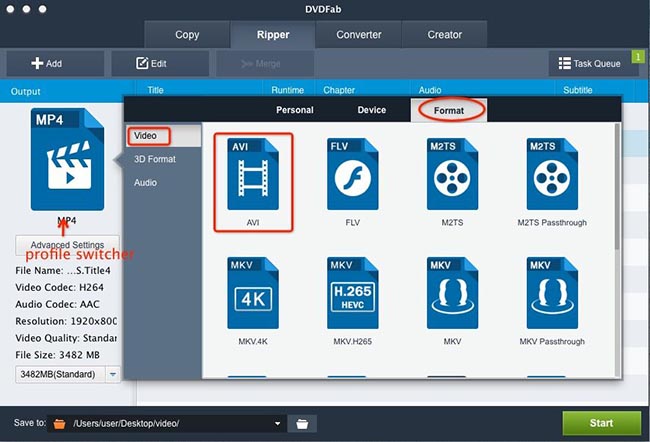Click the Video Quality text line
This screenshot has width=650, height=442.
(66, 338)
